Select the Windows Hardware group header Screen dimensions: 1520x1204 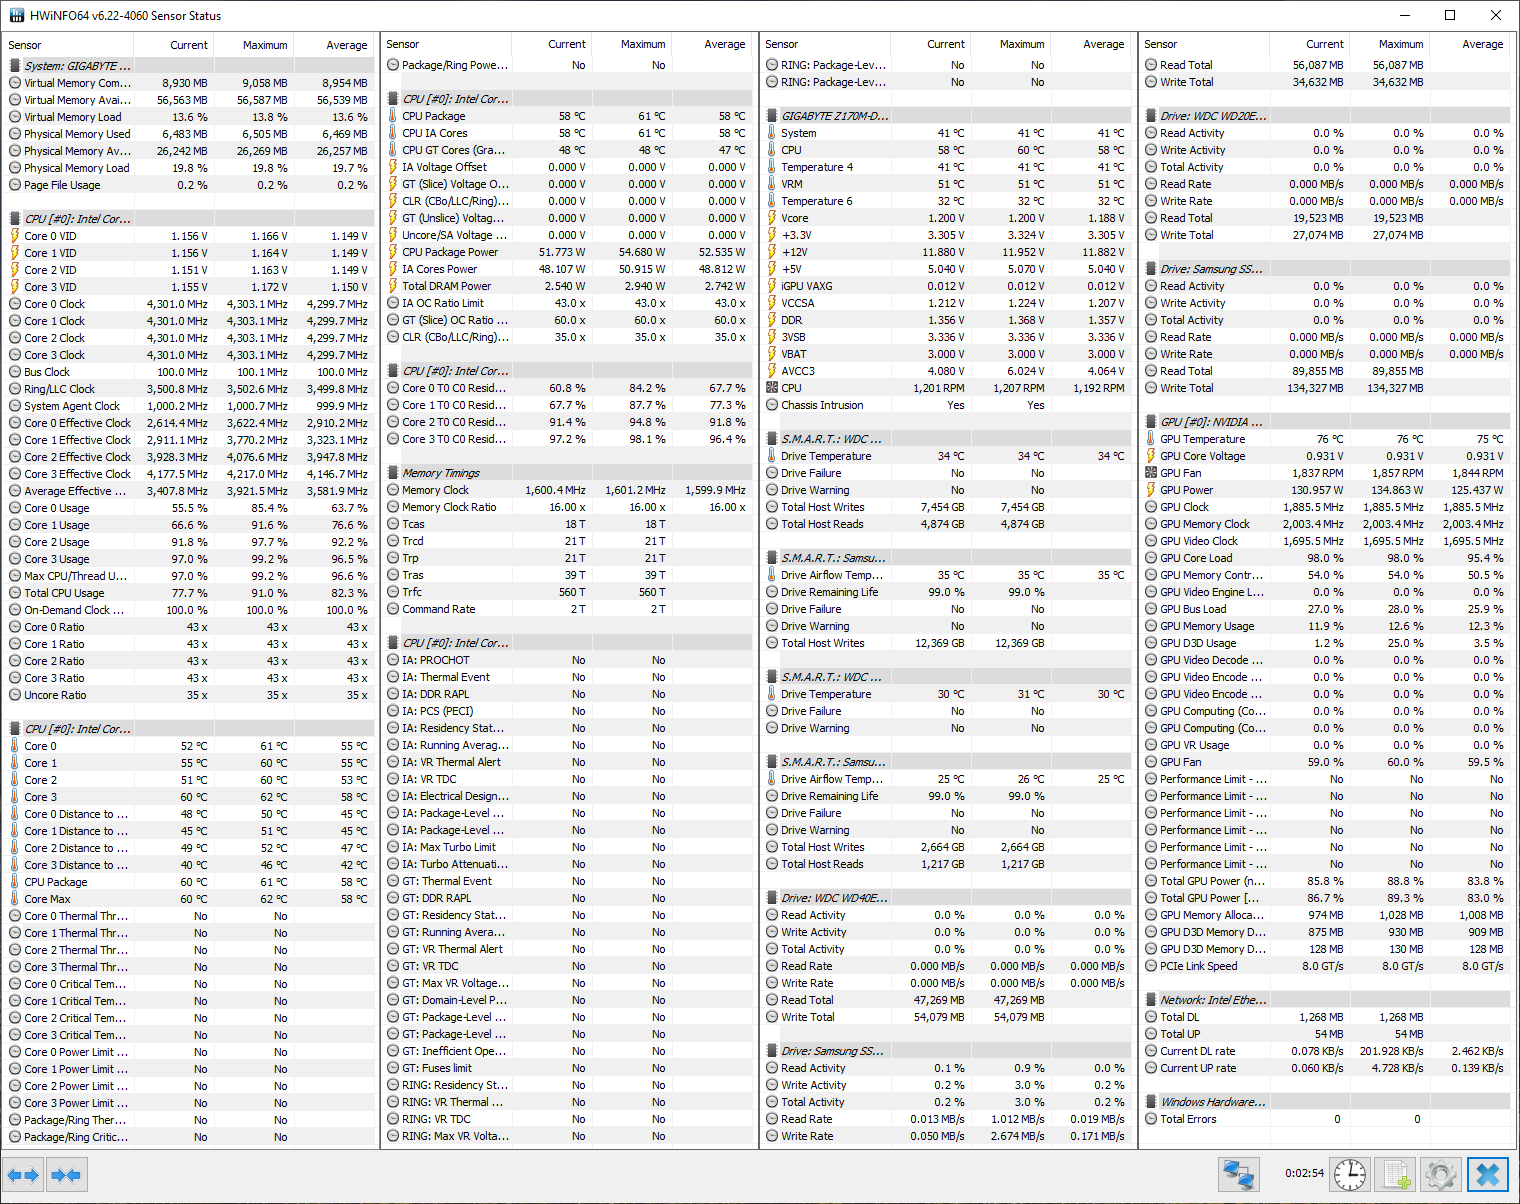pyautogui.click(x=1326, y=1102)
